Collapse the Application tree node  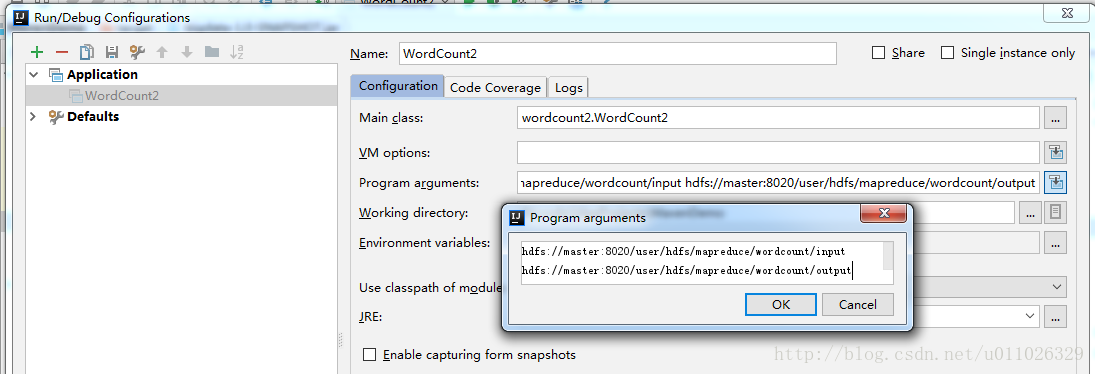click(x=33, y=75)
